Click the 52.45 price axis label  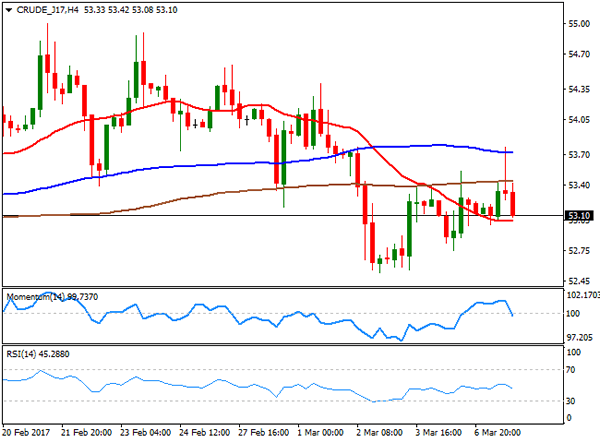[x=579, y=281]
